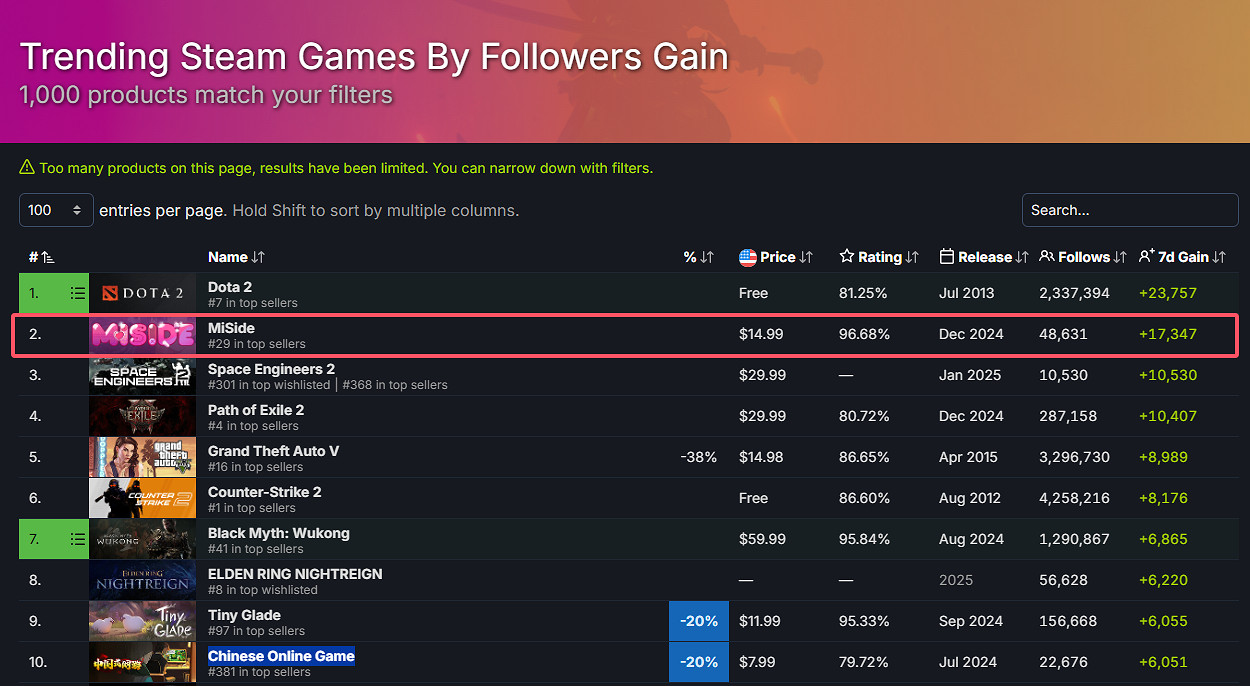Click inside the Search input field
Viewport: 1250px width, 686px height.
(1129, 210)
